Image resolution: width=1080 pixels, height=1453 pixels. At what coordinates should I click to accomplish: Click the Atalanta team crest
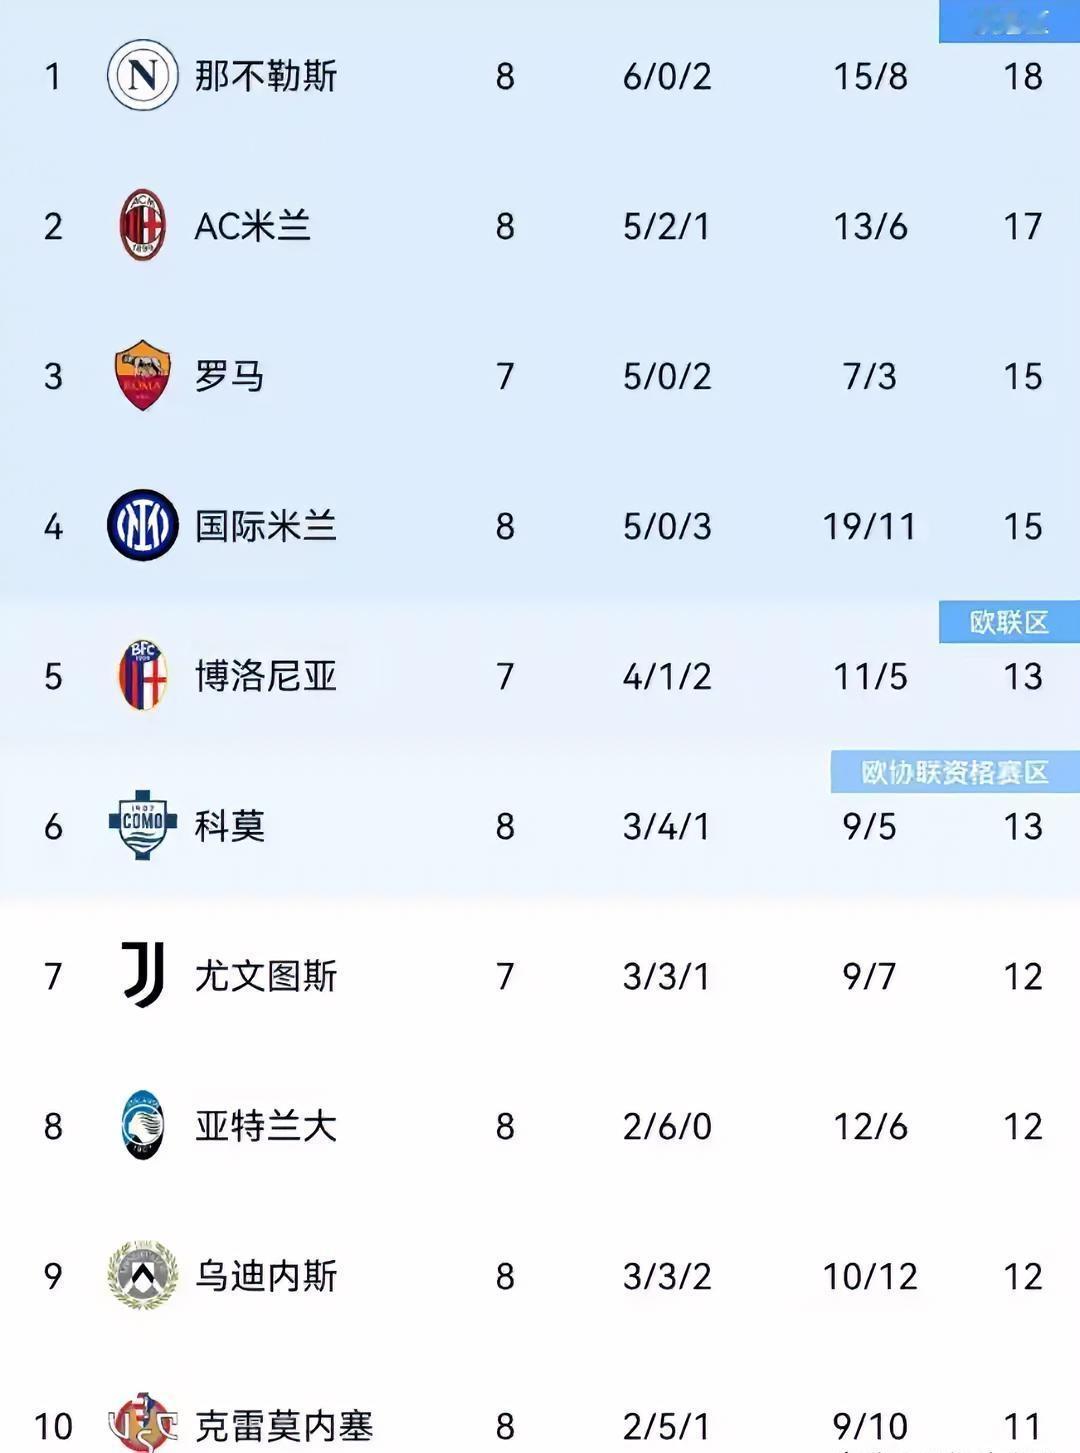(143, 1125)
